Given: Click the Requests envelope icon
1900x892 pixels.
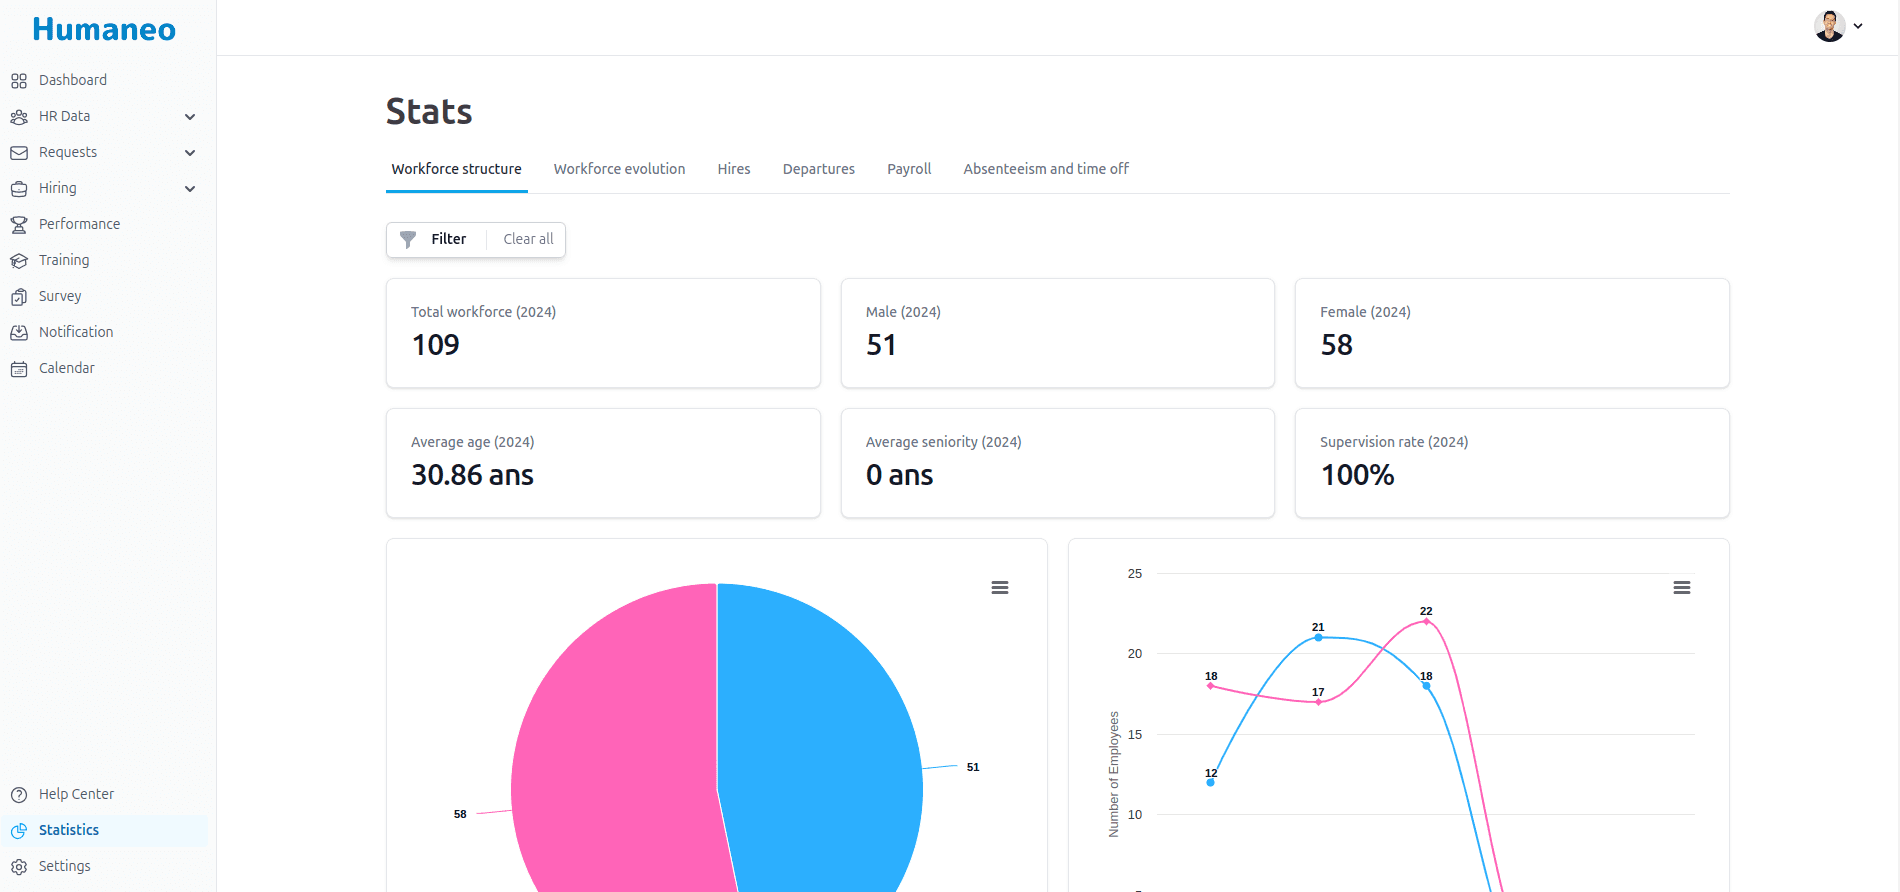Looking at the screenshot, I should [19, 153].
